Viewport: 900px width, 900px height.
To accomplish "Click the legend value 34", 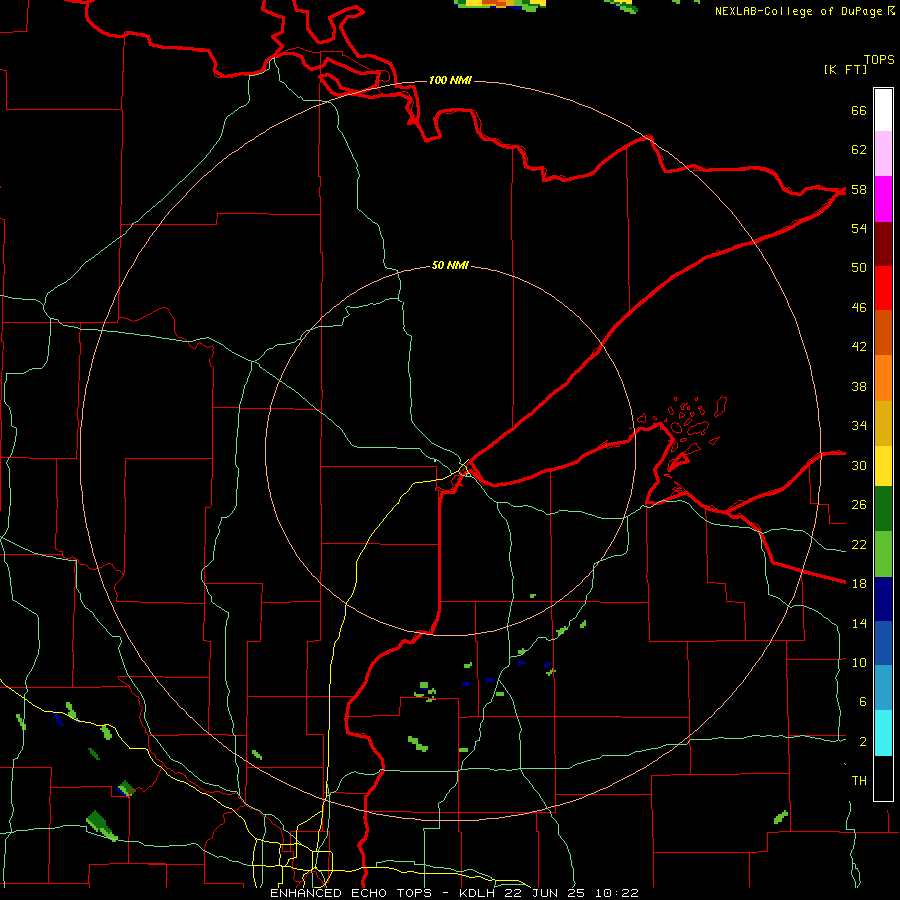I will point(859,425).
